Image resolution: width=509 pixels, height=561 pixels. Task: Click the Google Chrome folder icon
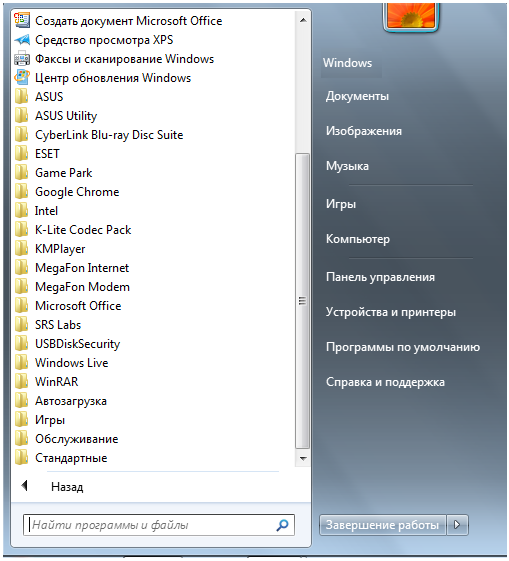pyautogui.click(x=22, y=191)
